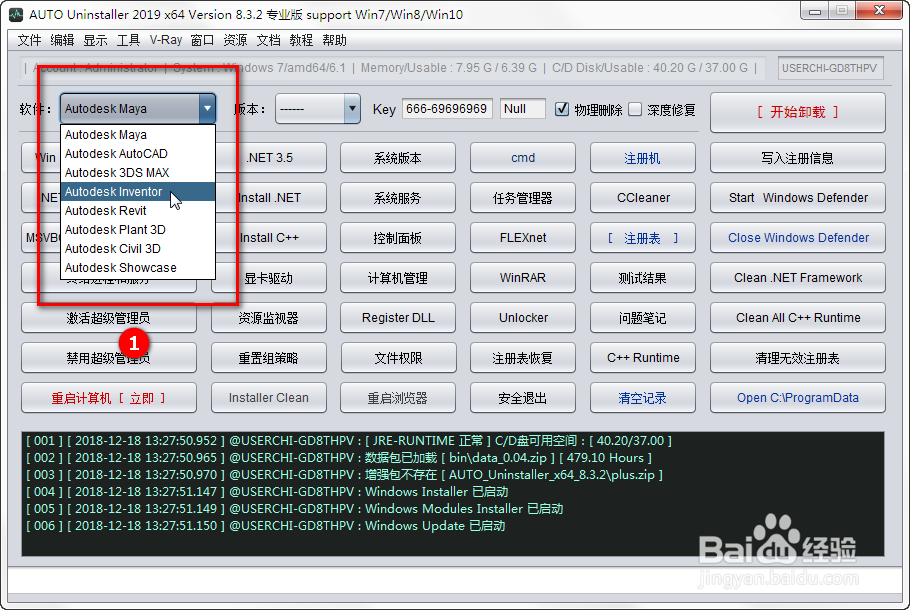Open the 资源 menu

point(235,40)
